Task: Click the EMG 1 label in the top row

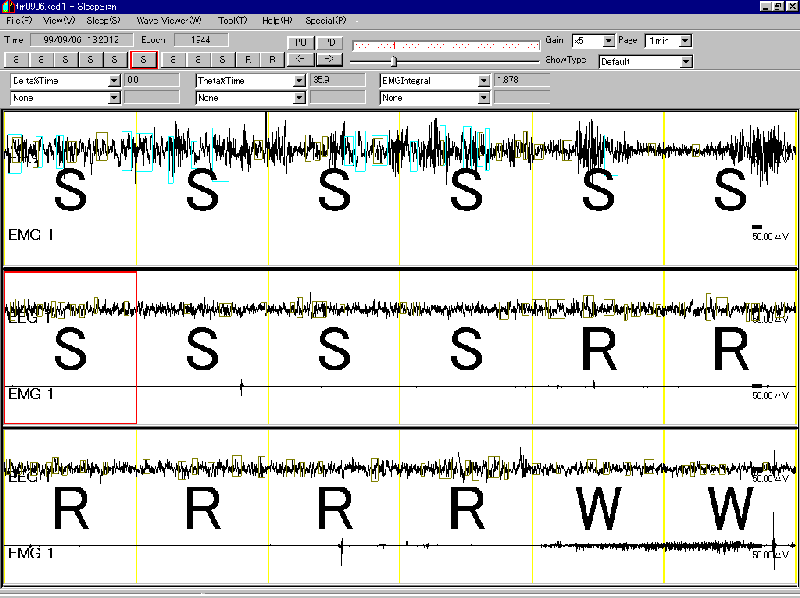Action: click(31, 235)
